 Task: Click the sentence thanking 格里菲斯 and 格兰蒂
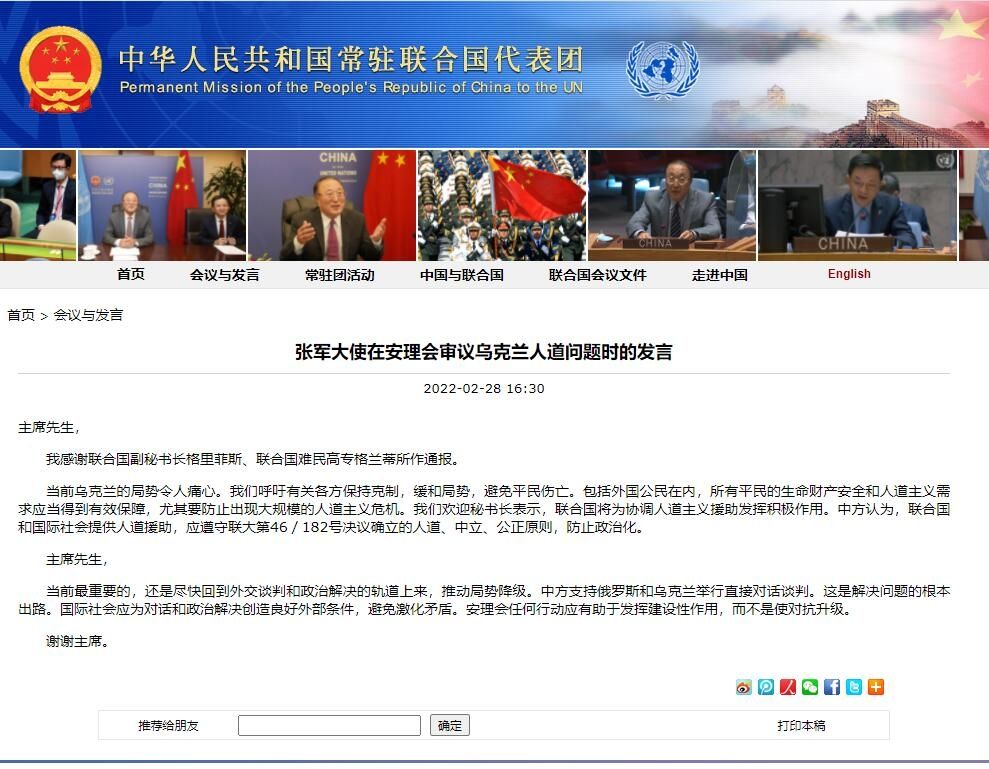click(253, 459)
